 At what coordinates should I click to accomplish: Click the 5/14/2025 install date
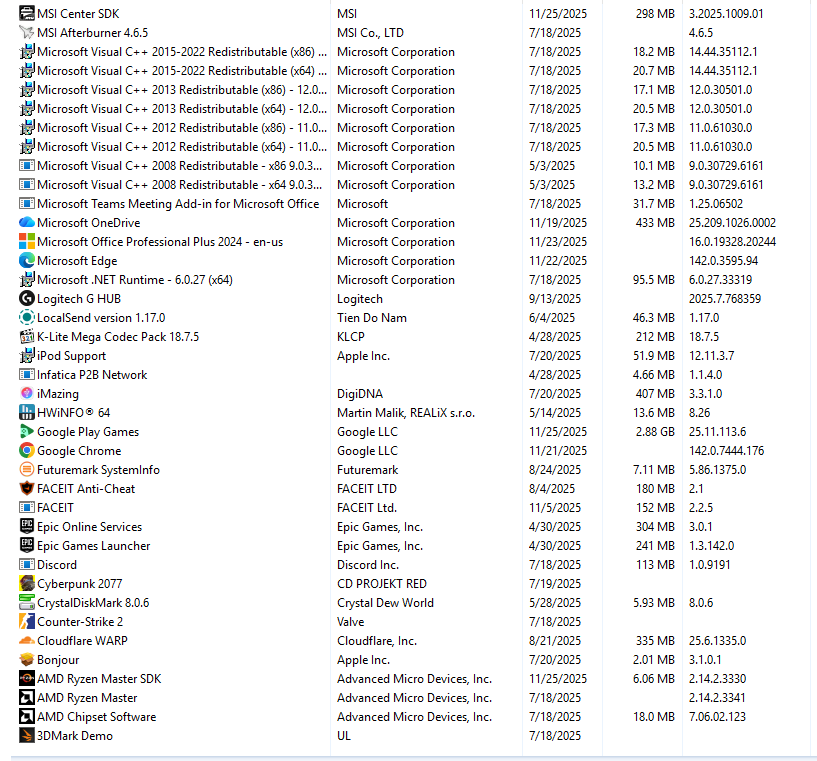point(555,413)
